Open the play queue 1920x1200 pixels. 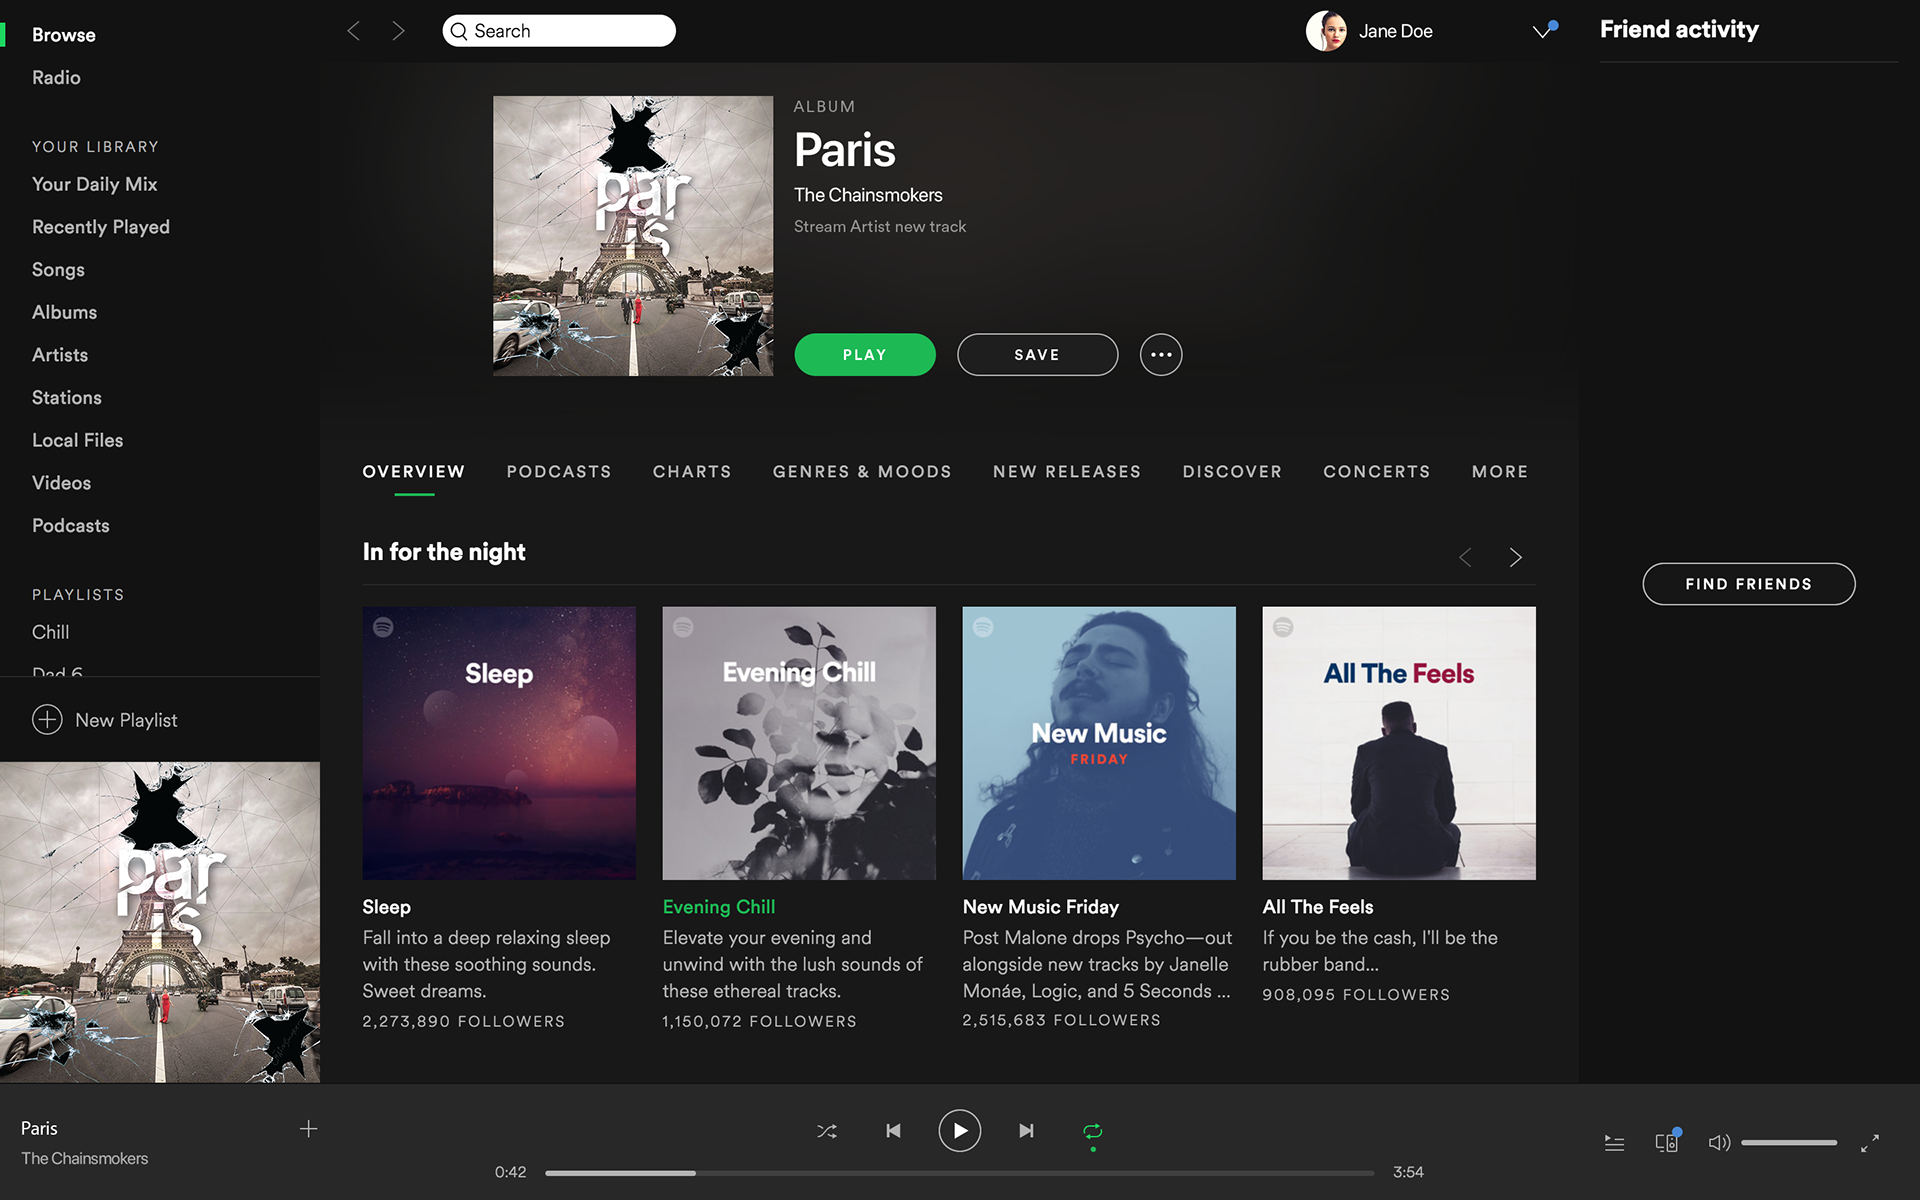(1614, 1142)
